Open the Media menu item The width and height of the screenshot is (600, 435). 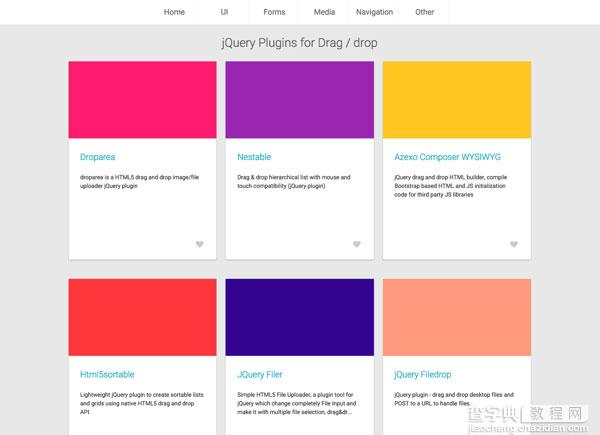(x=324, y=12)
